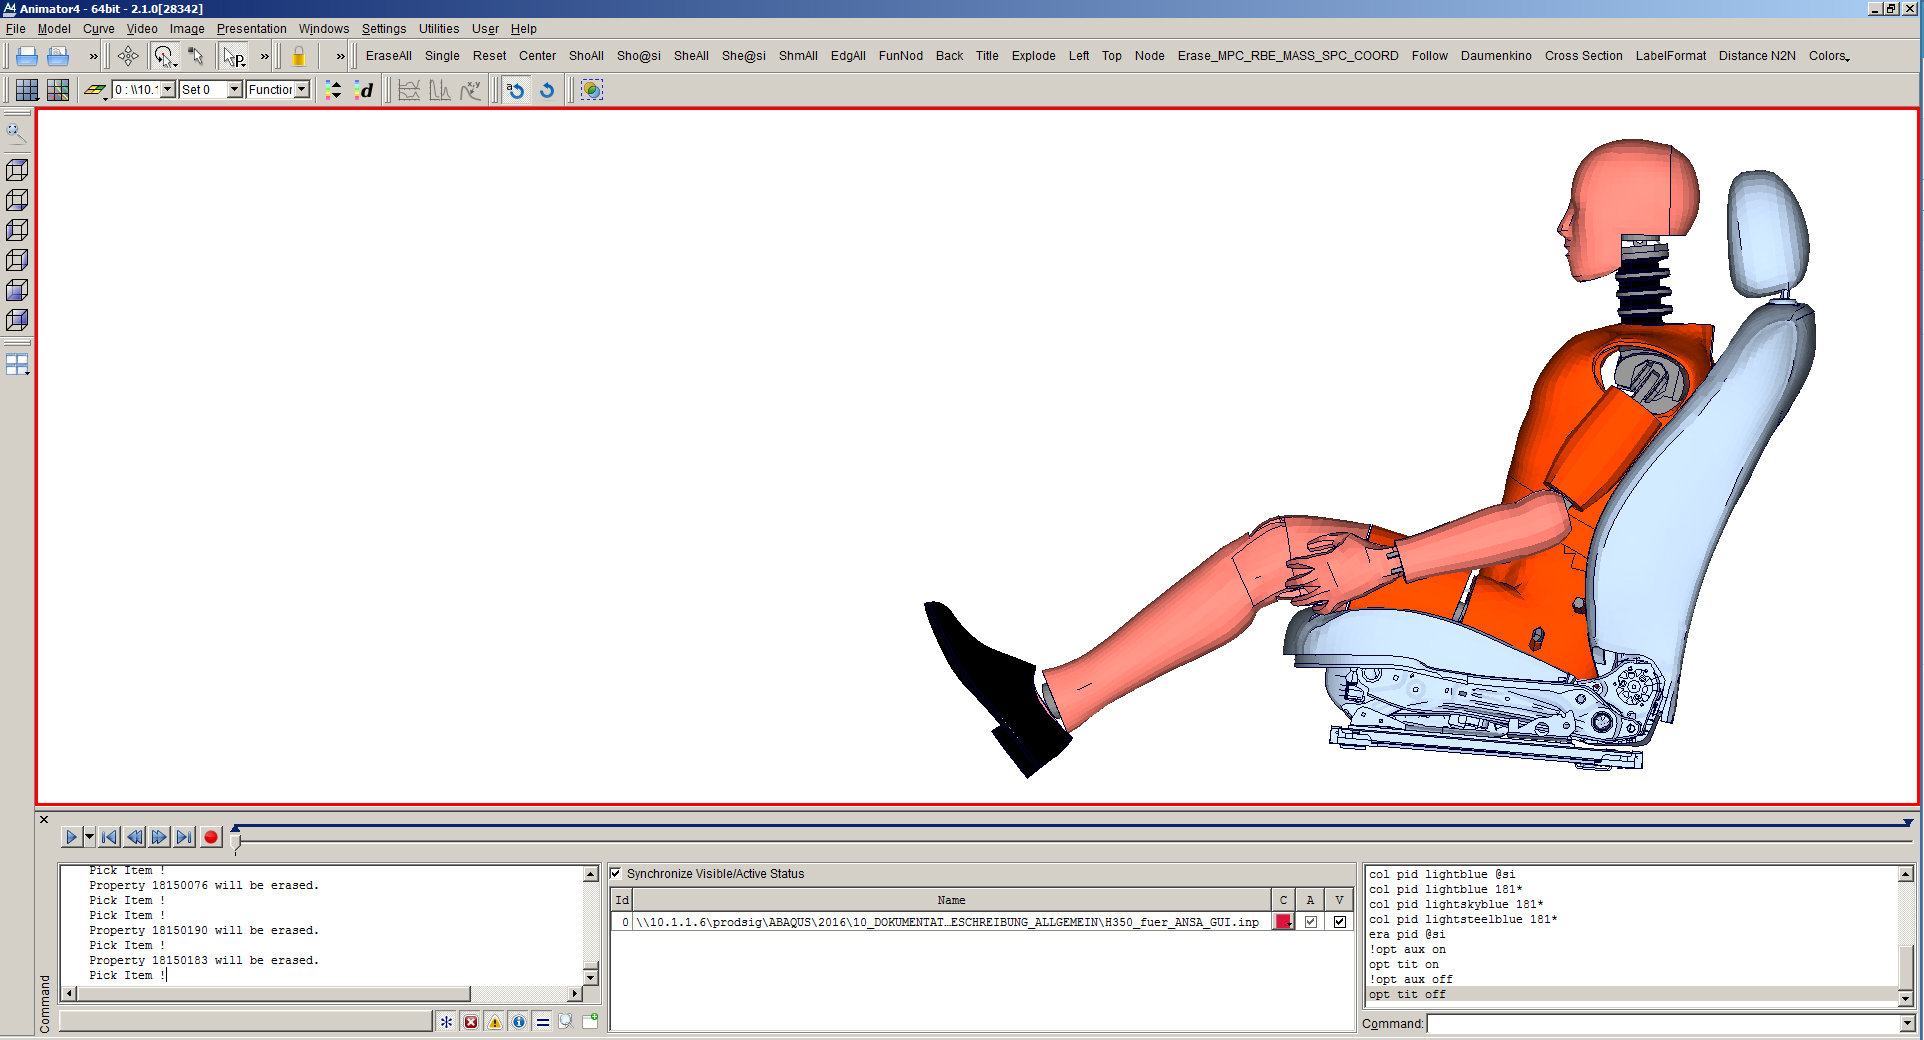Image resolution: width=1924 pixels, height=1040 pixels.
Task: Select the four-arrow move tool
Action: (x=128, y=56)
